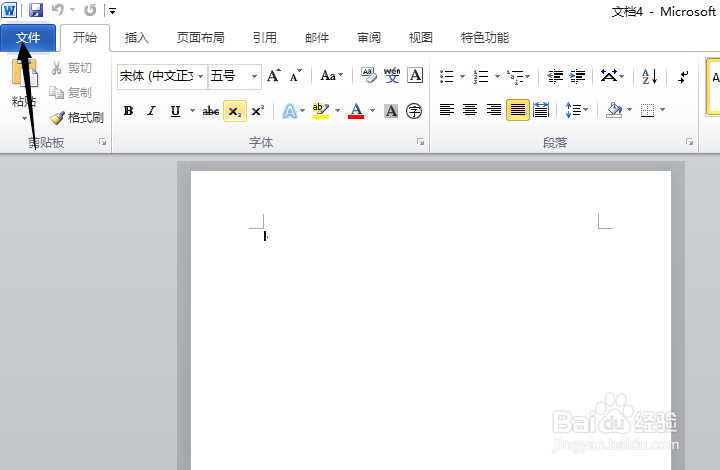
Task: Apply the red font color
Action: pos(356,111)
